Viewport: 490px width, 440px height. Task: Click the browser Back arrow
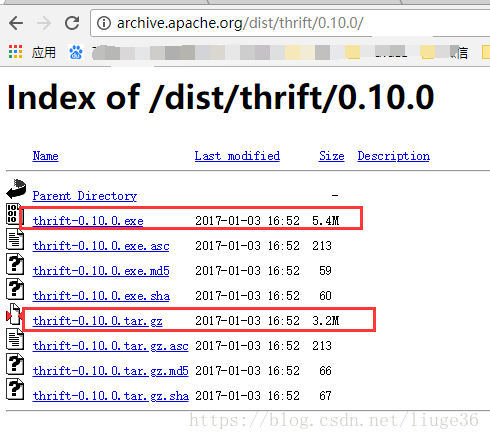click(x=16, y=23)
